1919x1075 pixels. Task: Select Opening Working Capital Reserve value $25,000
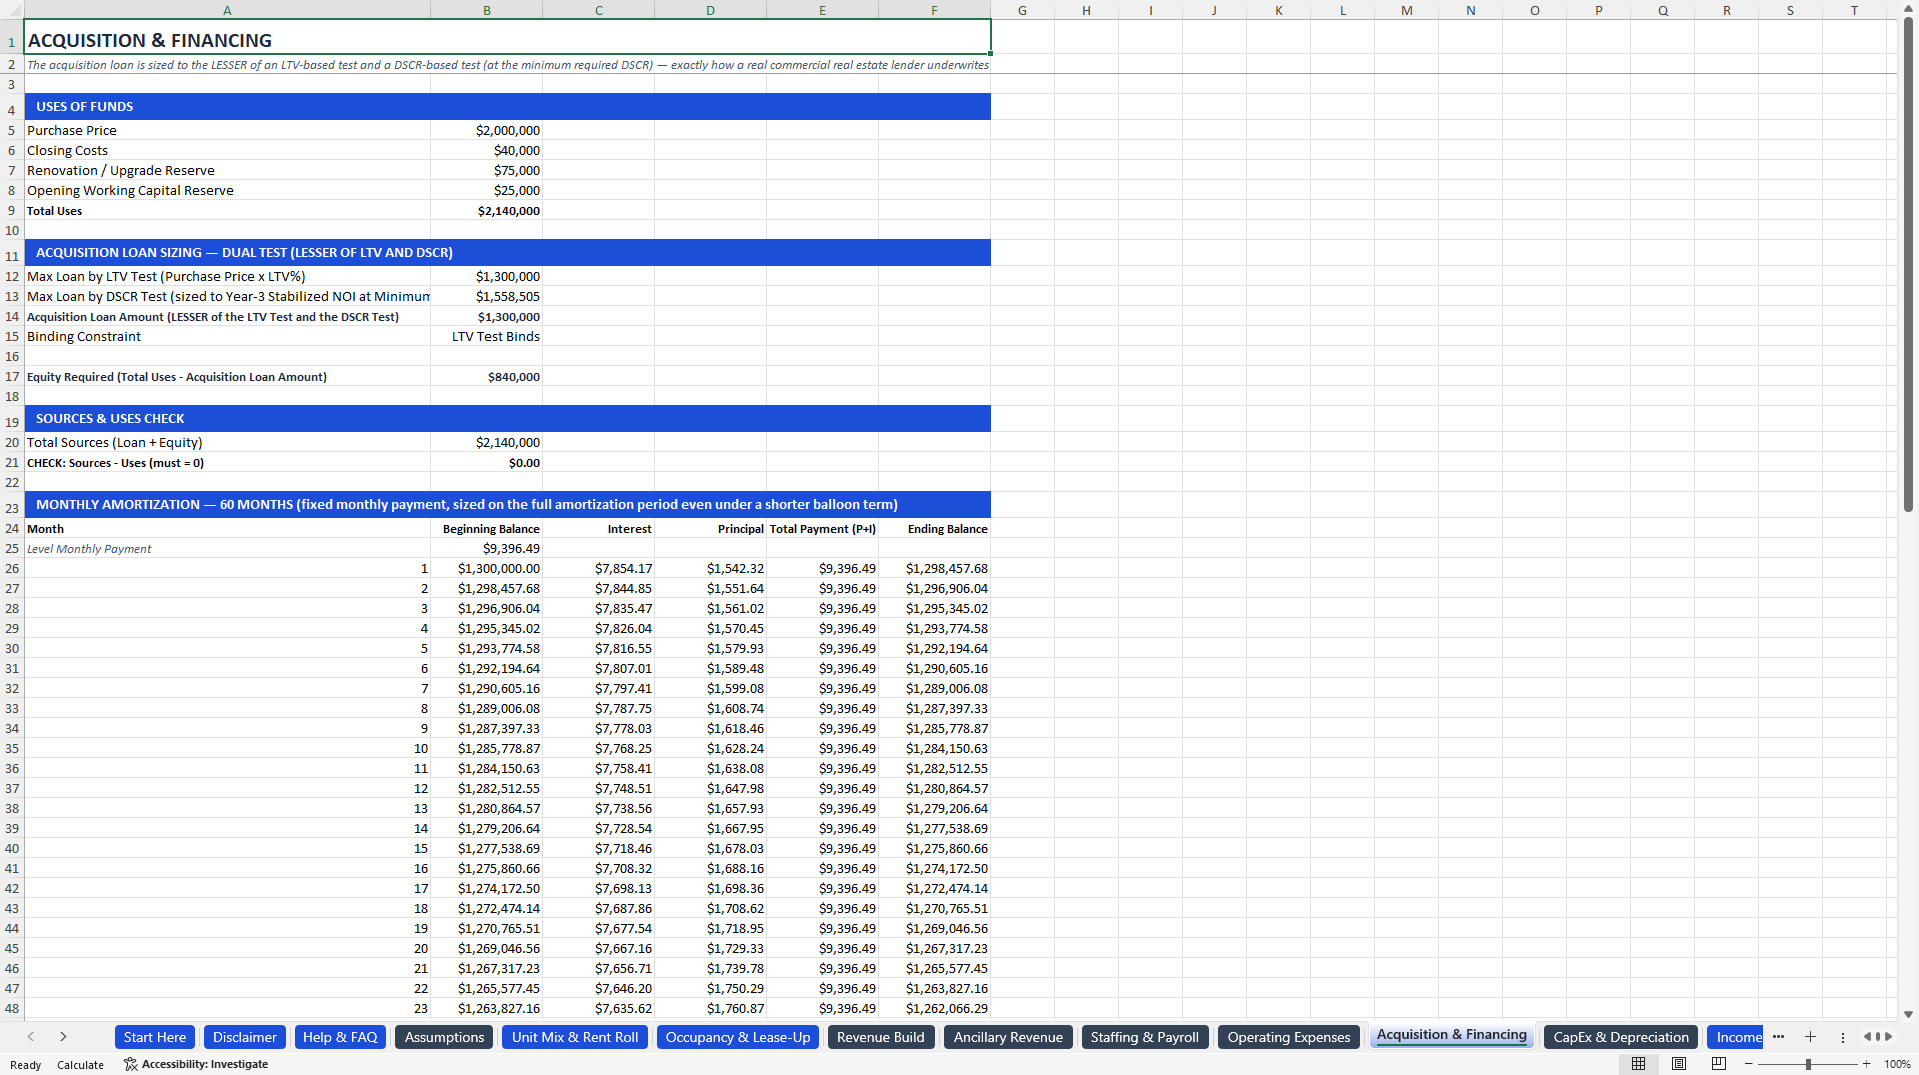point(486,191)
